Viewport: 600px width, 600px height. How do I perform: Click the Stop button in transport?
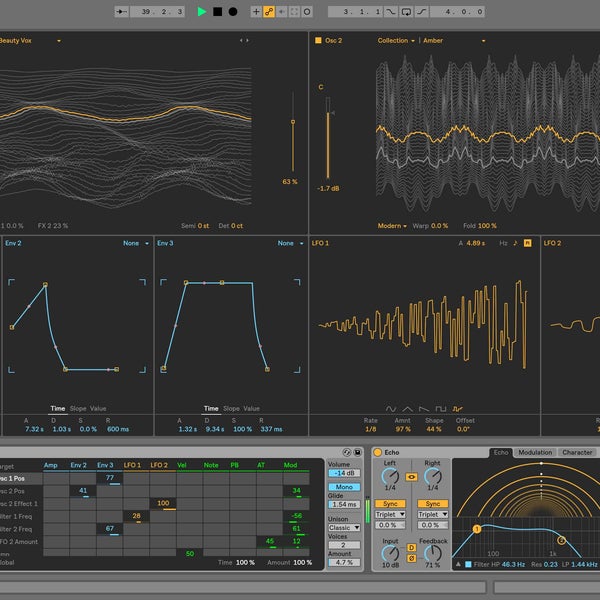pos(217,12)
